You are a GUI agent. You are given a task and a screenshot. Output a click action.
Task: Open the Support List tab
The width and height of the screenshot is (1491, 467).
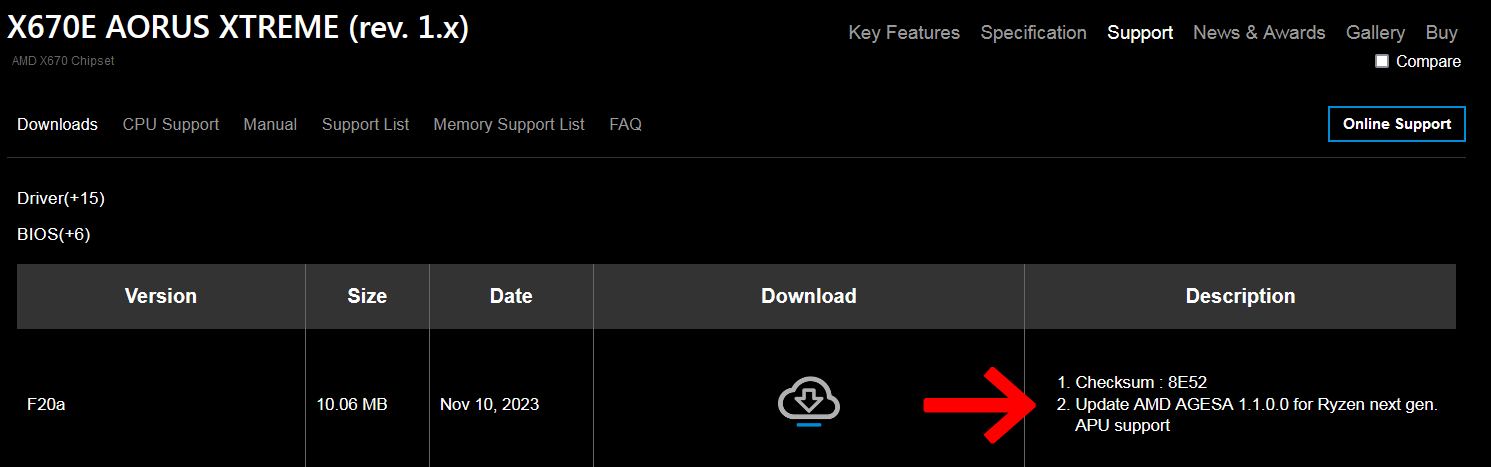tap(365, 124)
